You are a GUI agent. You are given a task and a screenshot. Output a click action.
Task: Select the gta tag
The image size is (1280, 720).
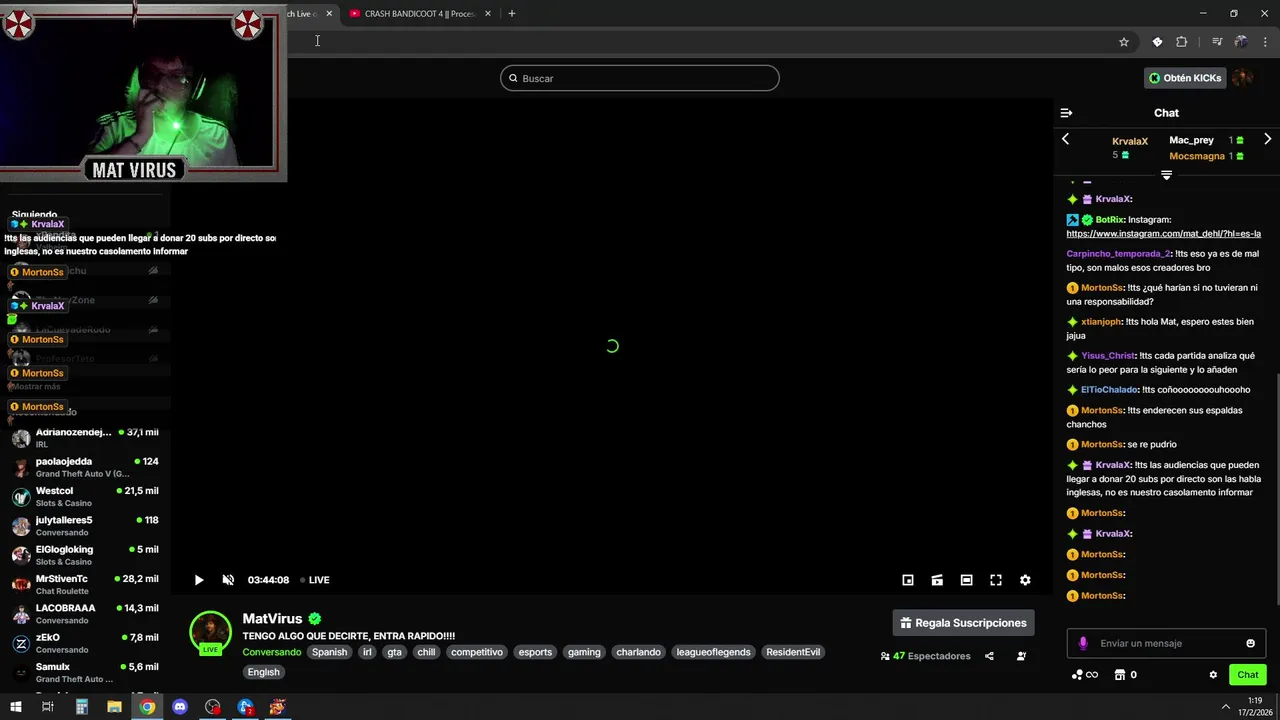click(395, 652)
